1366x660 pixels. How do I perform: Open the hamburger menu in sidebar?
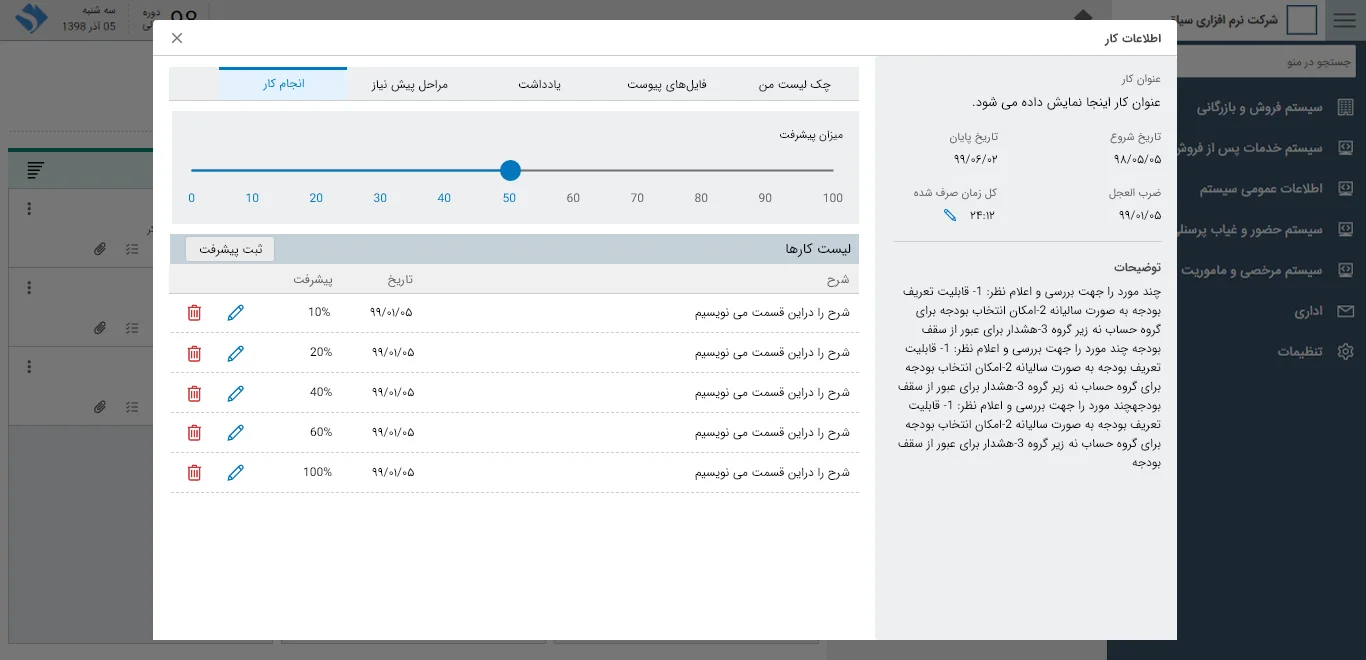coord(1345,20)
